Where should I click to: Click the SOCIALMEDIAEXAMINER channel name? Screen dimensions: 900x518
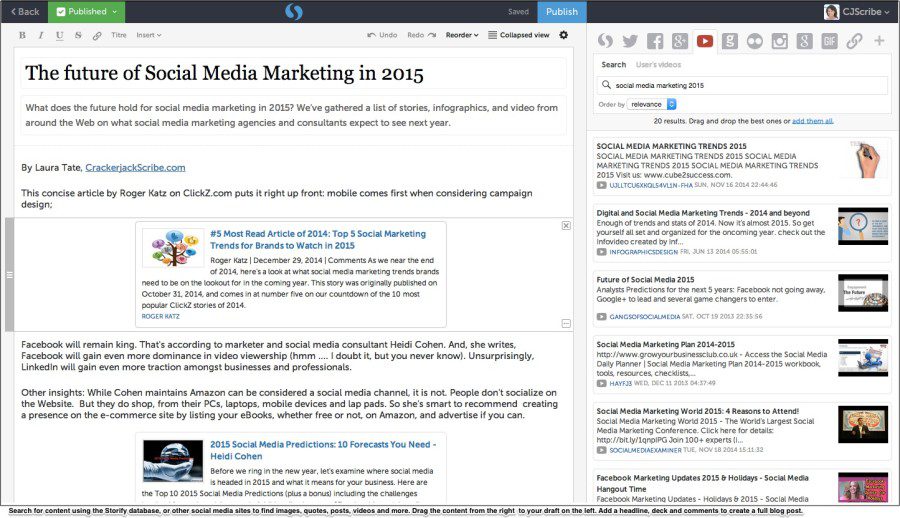click(x=645, y=450)
